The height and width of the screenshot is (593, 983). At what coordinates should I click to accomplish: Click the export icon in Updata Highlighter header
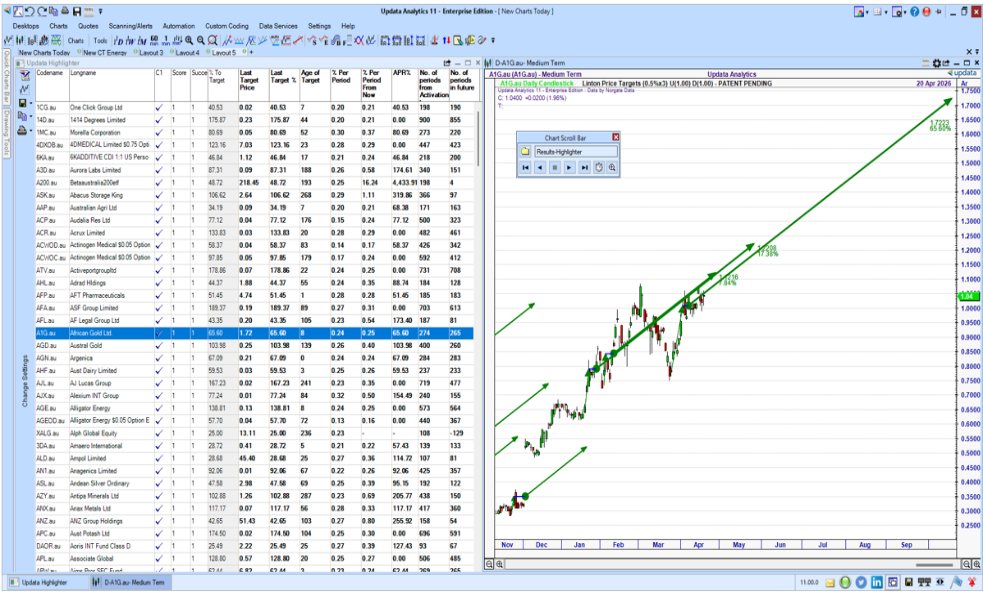(447, 63)
